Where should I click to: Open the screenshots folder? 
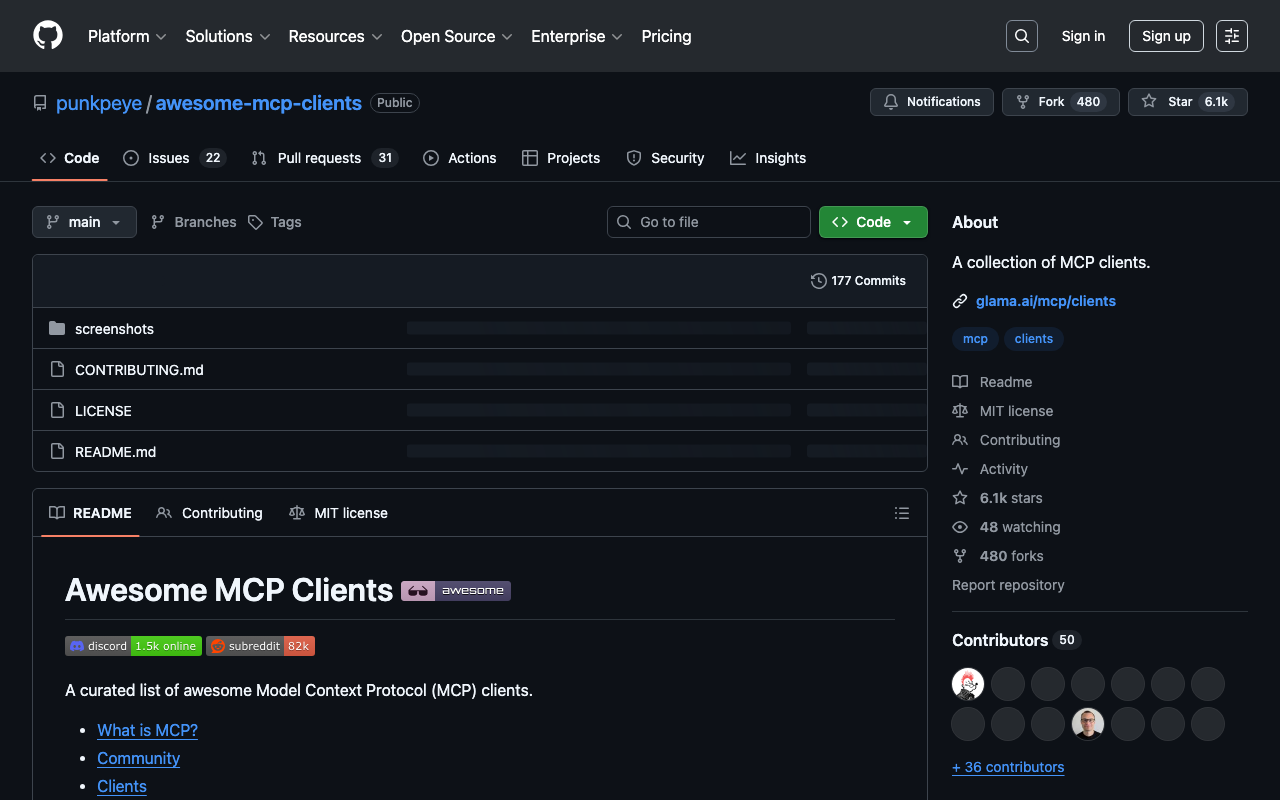coord(114,329)
